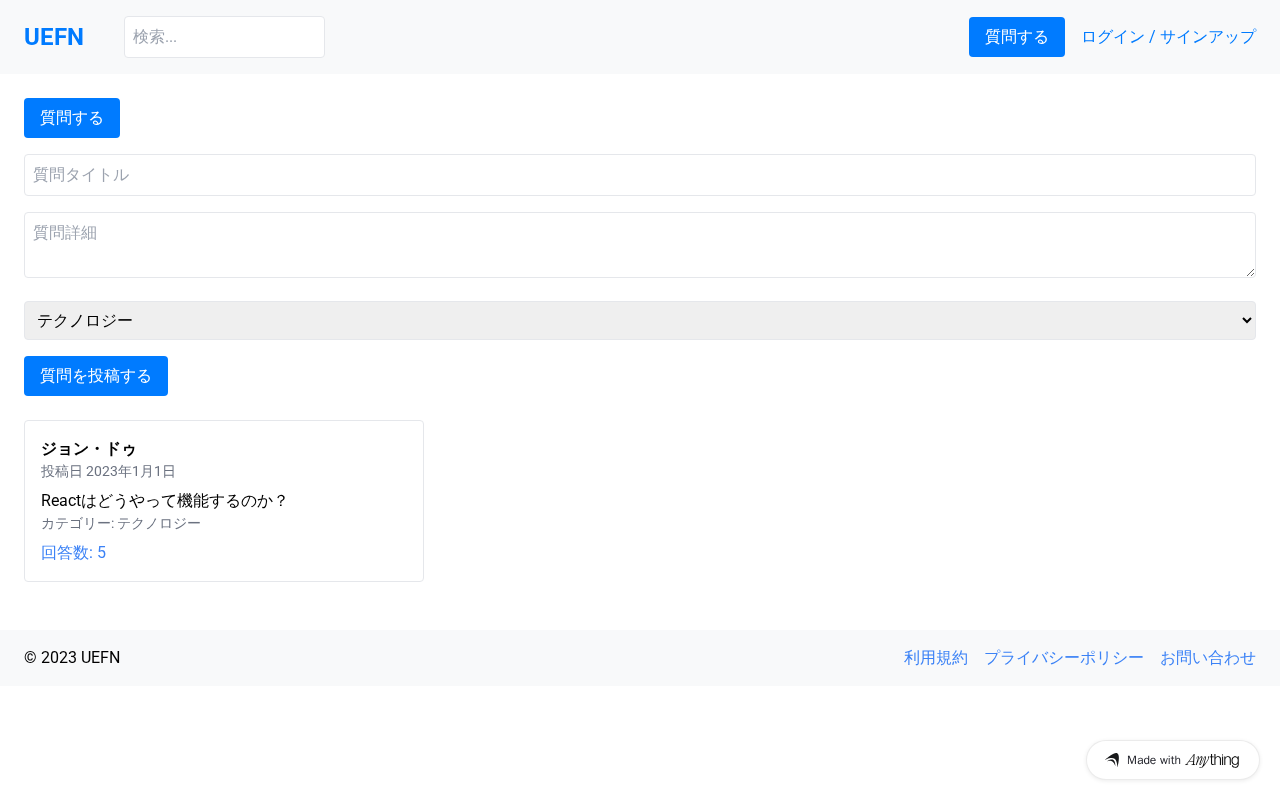Click the 質問する button above the form

tap(72, 118)
